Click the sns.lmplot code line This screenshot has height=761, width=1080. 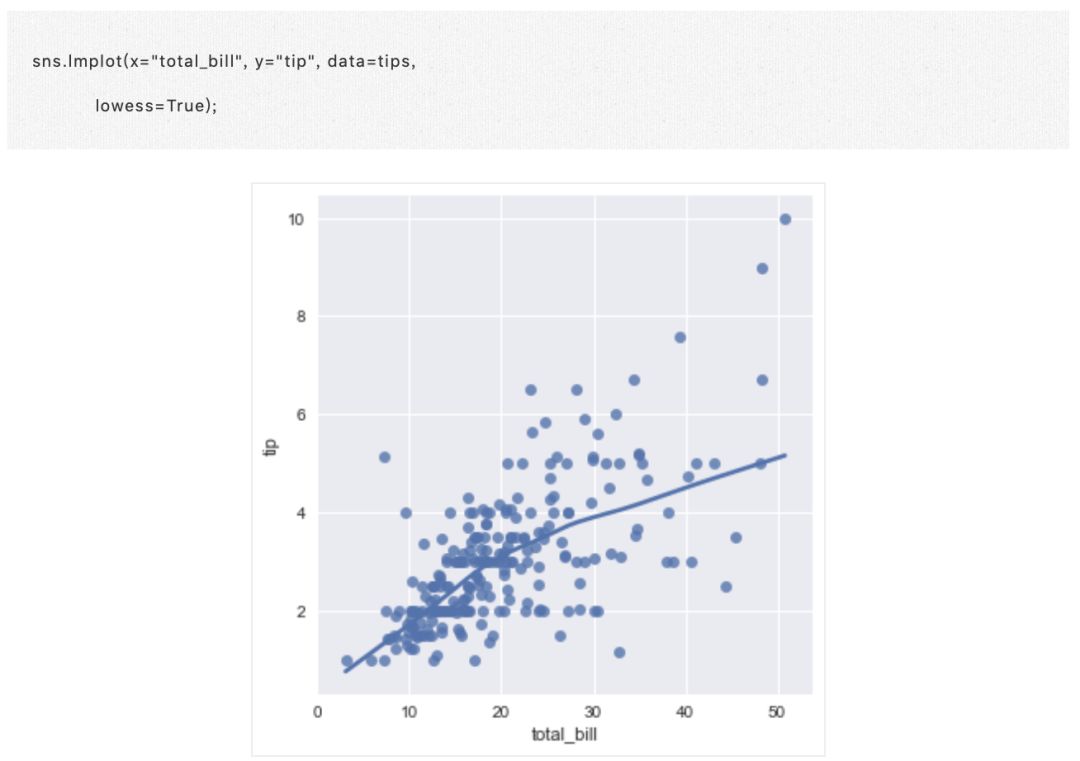(x=223, y=62)
